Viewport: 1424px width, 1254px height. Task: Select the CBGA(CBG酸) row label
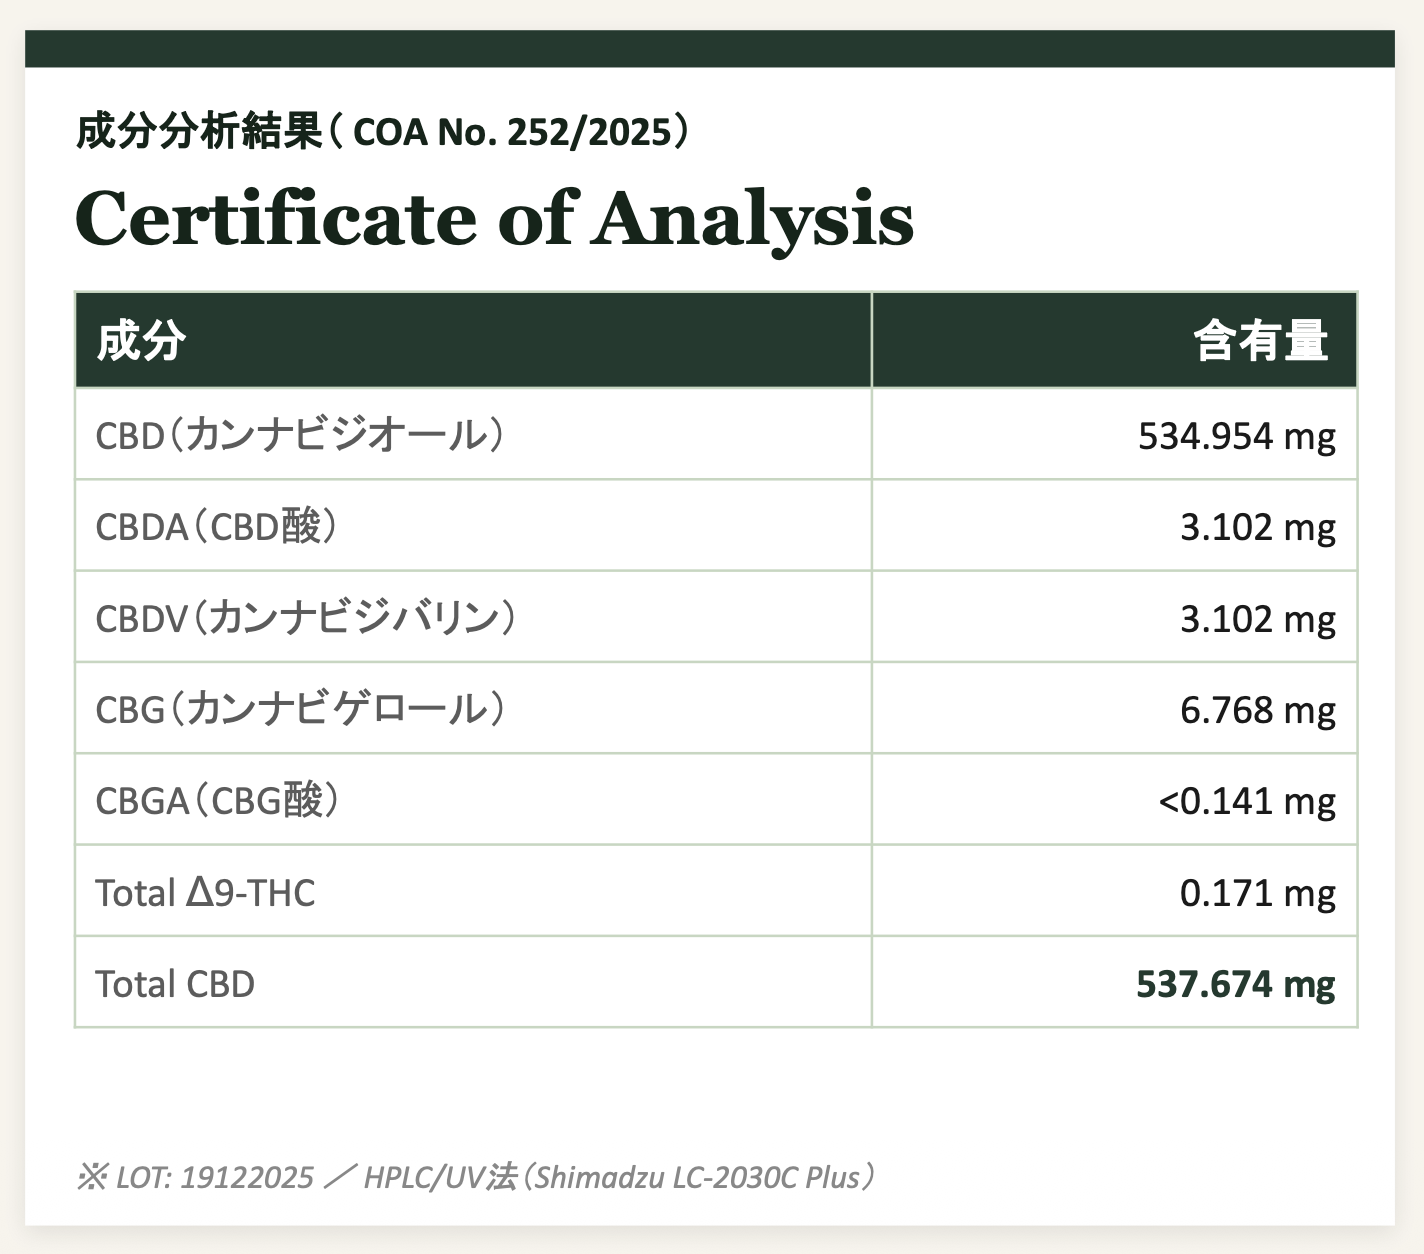click(x=217, y=801)
